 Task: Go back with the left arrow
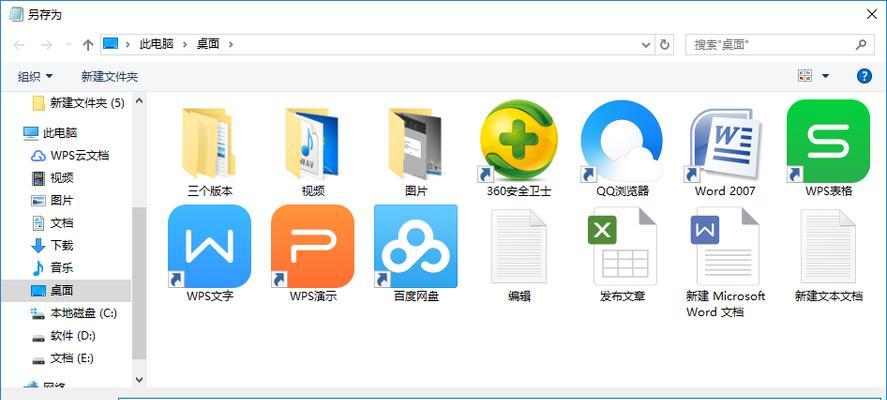[19, 45]
